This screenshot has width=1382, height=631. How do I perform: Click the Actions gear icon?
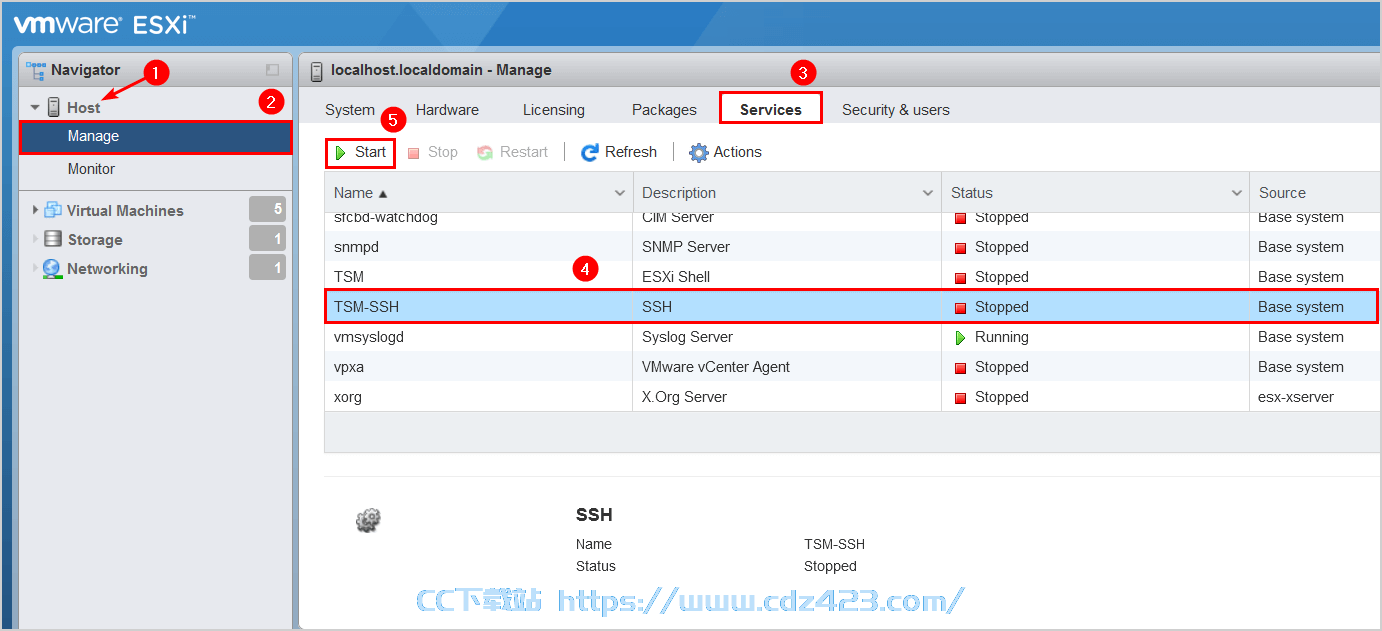(699, 152)
